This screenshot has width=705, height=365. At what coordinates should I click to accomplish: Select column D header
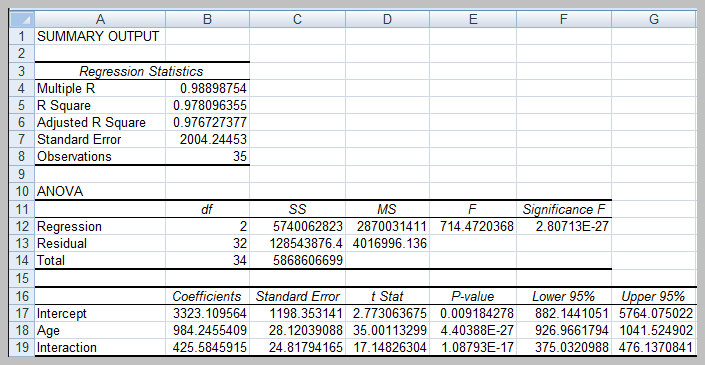click(387, 19)
